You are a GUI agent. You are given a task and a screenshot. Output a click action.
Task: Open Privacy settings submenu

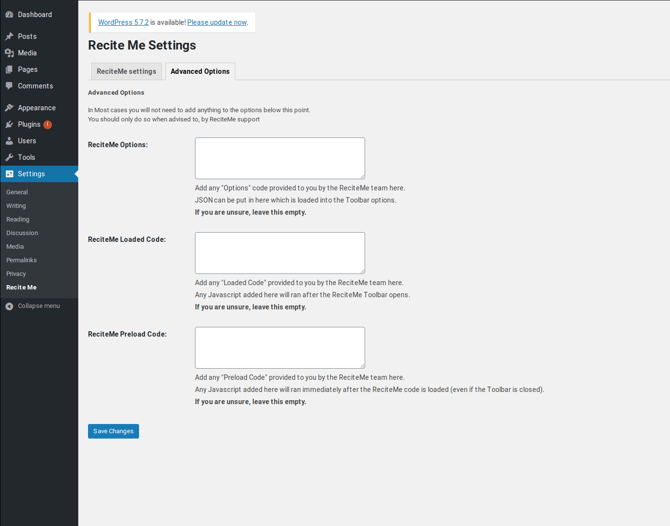tap(16, 274)
